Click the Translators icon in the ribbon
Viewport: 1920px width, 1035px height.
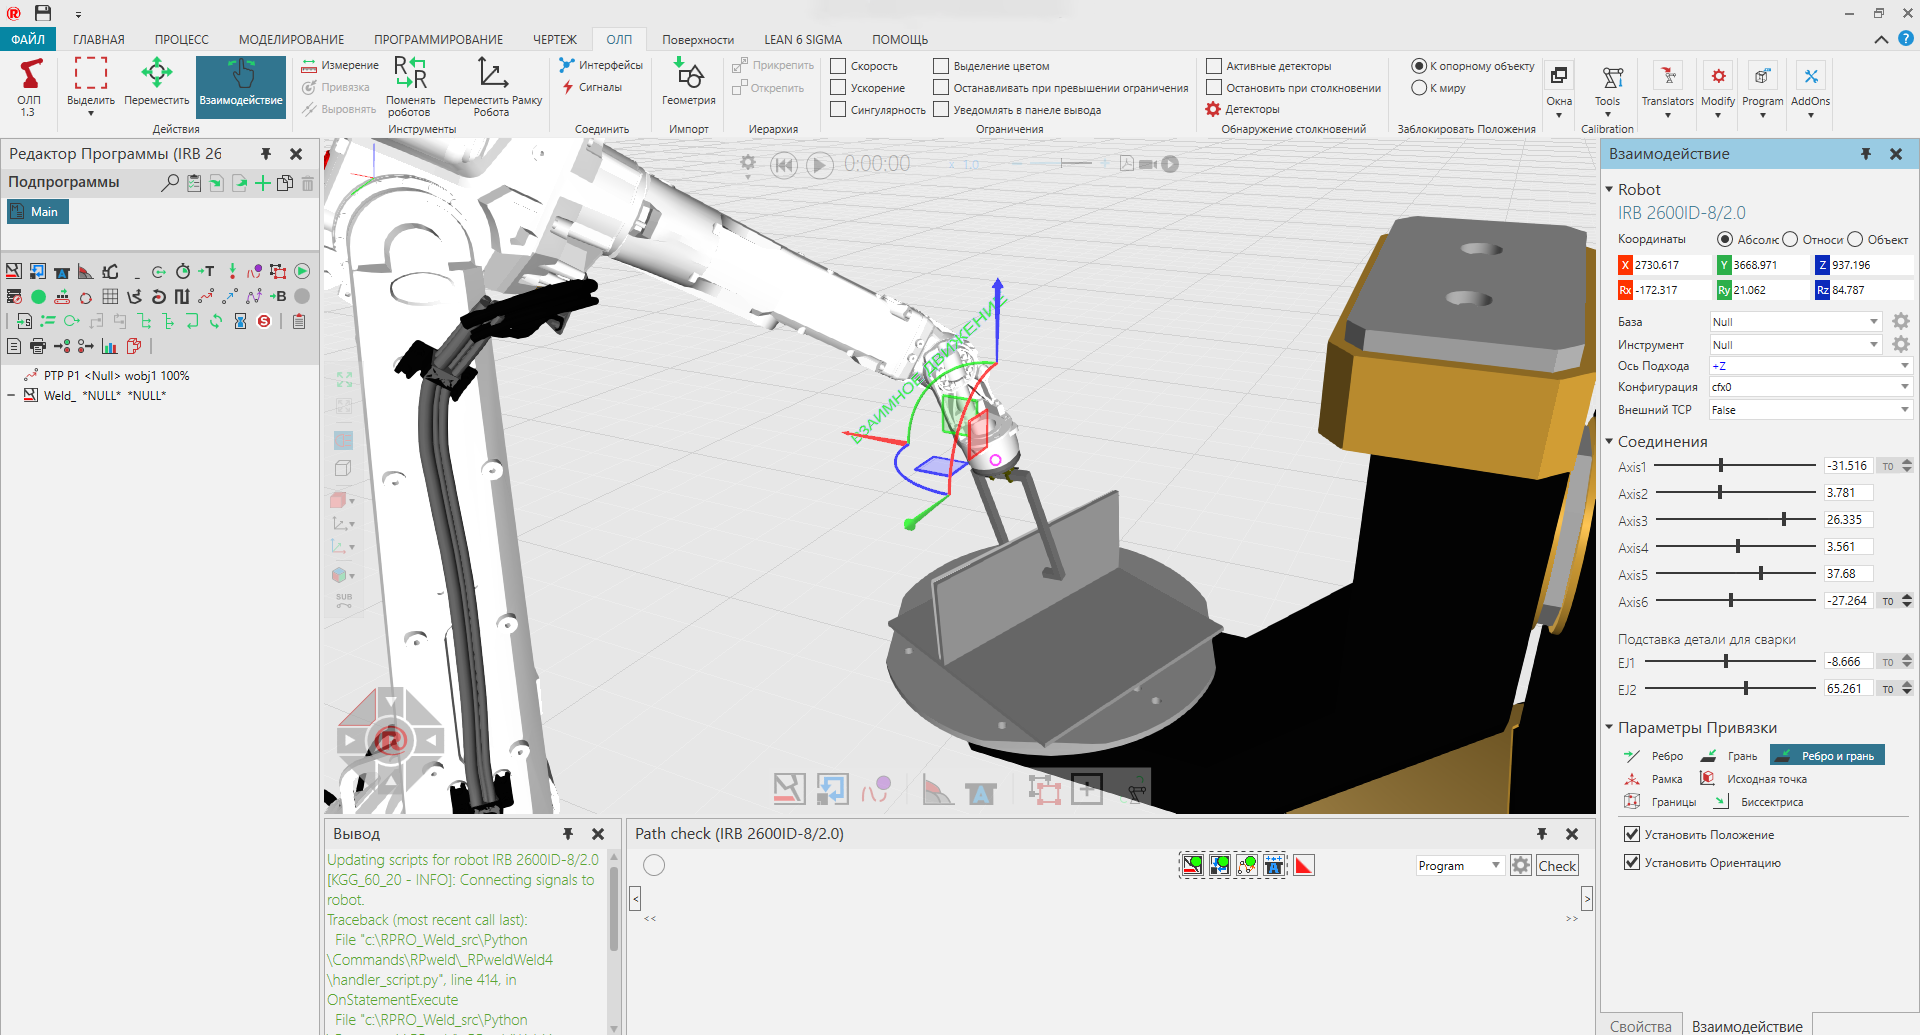click(1667, 87)
